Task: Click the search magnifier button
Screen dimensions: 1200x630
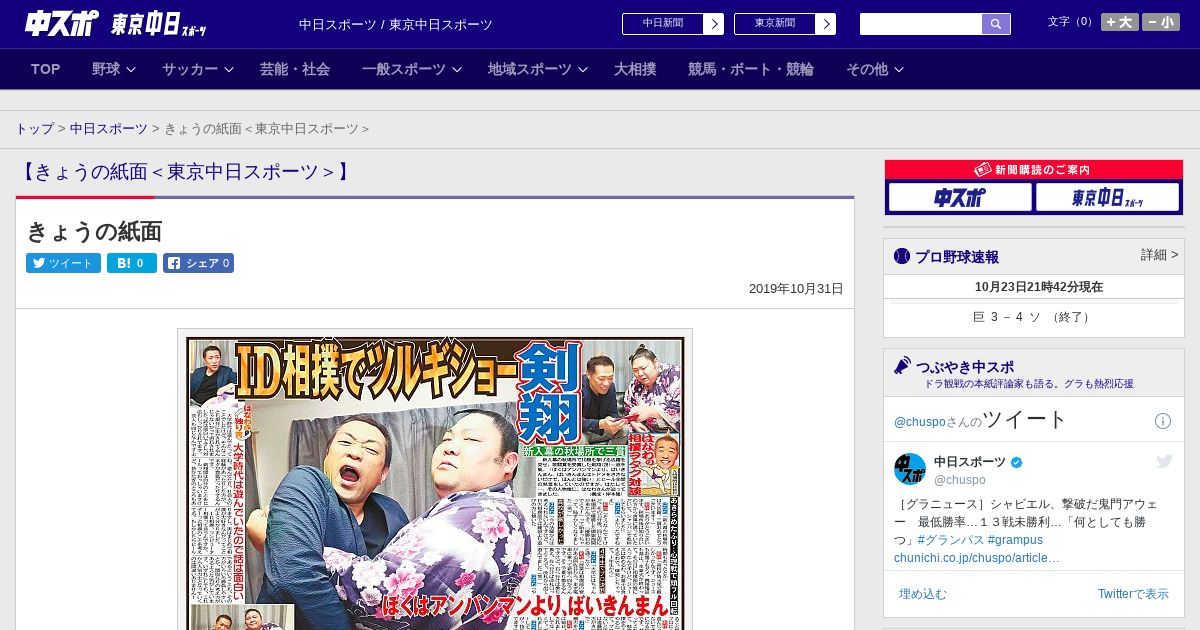Action: tap(996, 24)
